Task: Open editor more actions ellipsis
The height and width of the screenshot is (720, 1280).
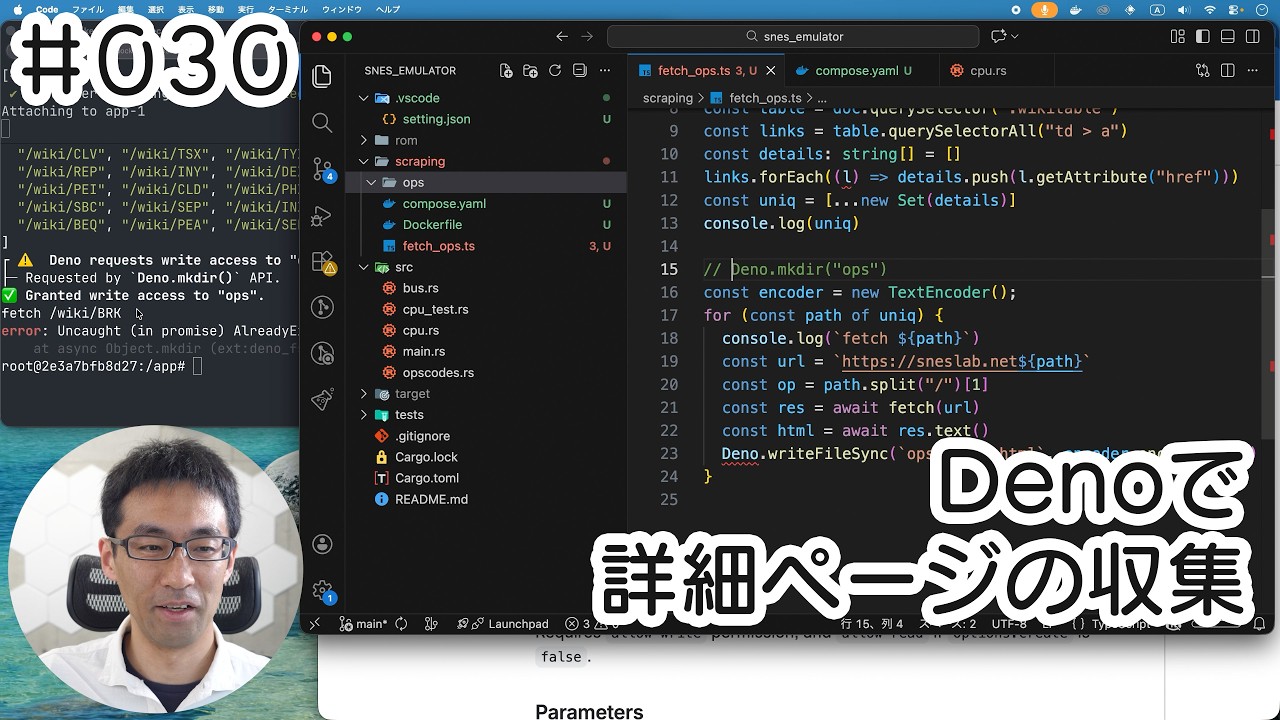Action: click(x=1252, y=71)
